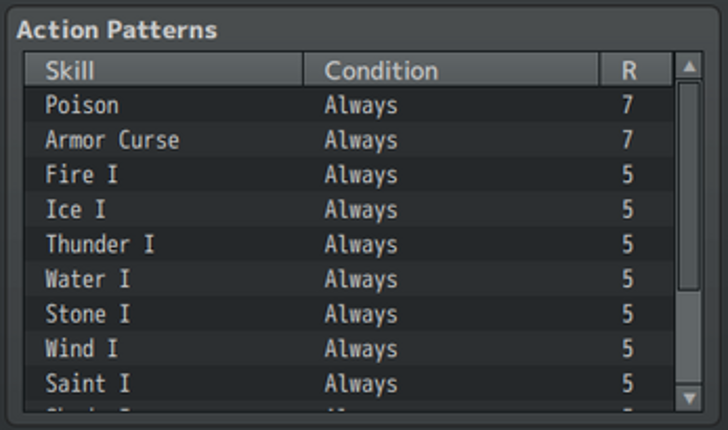This screenshot has width=728, height=430.
Task: Click the Condition column header
Action: click(451, 70)
